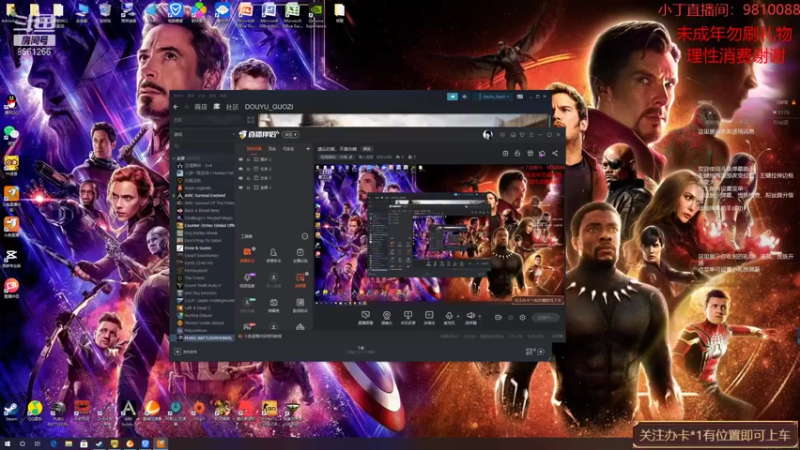800x450 pixels.
Task: Expand the microphone options arrow
Action: pyautogui.click(x=458, y=316)
